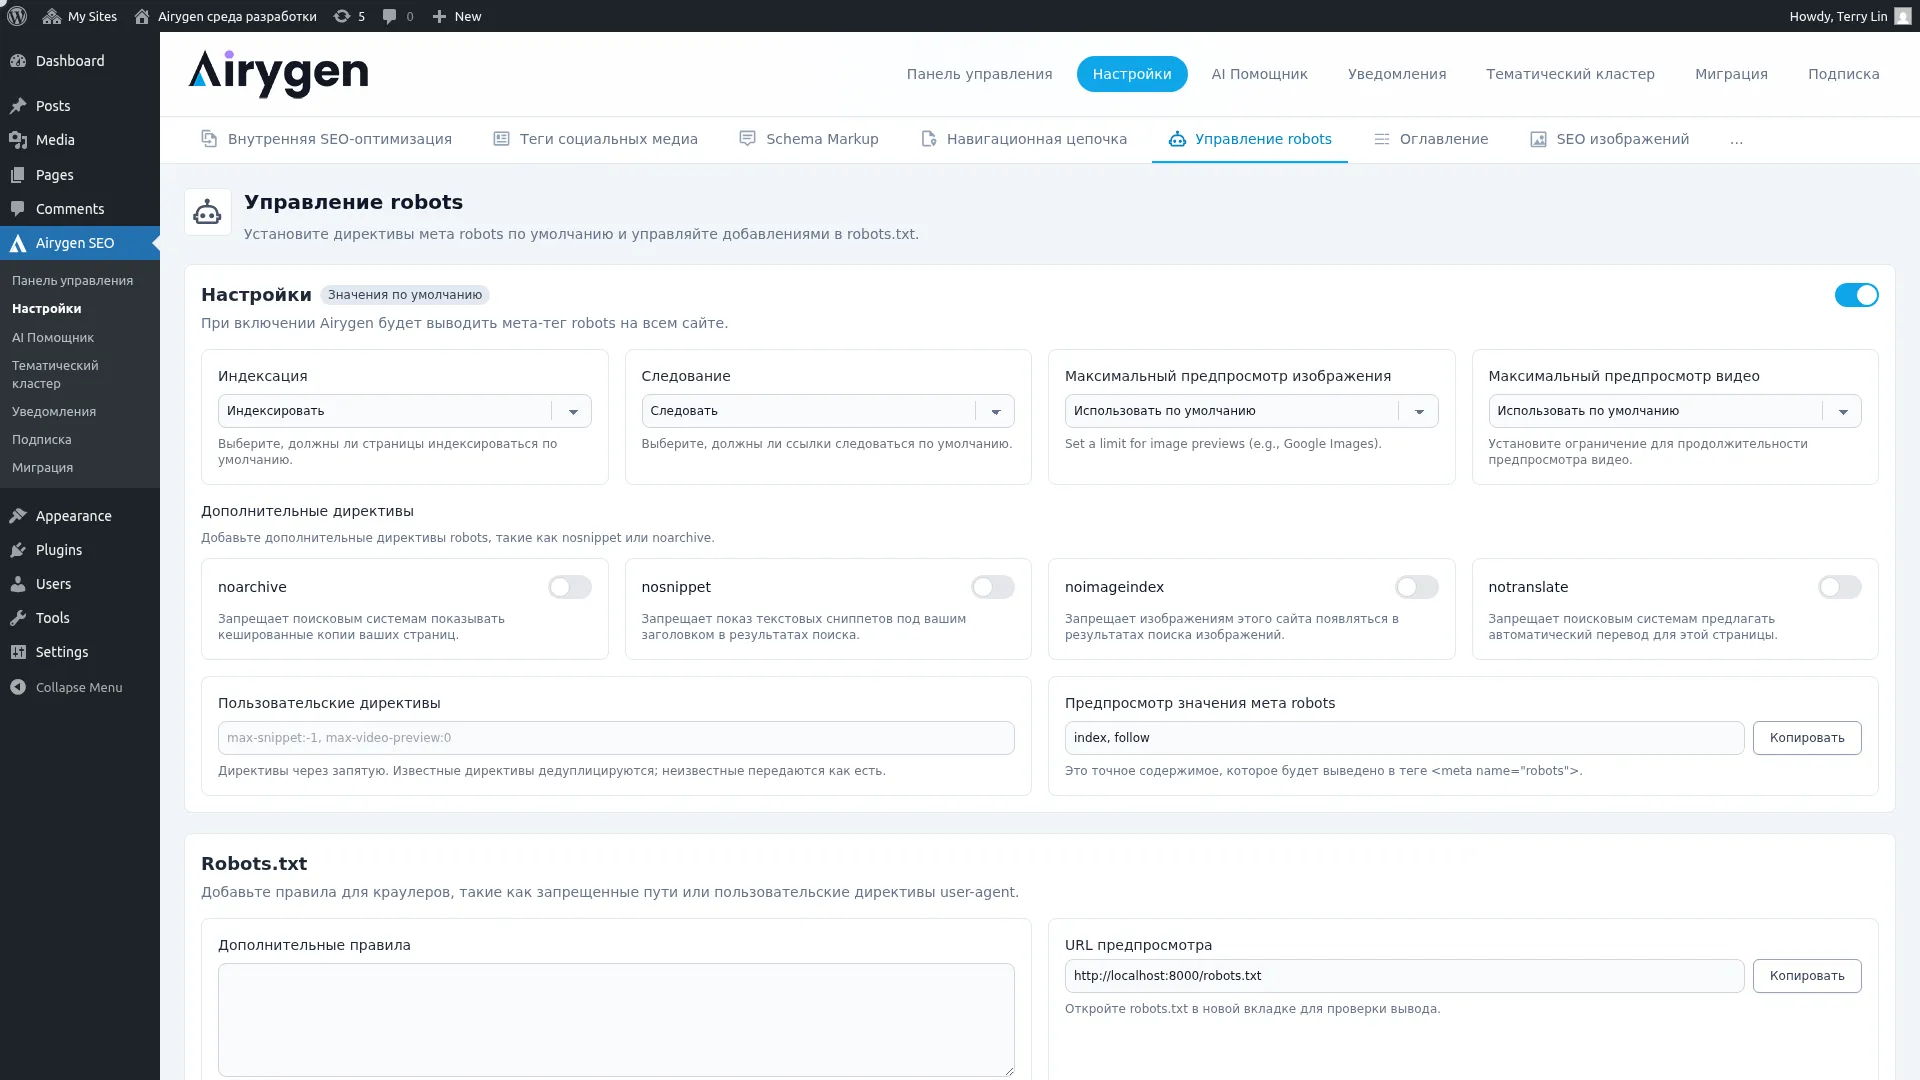Viewport: 1920px width, 1080px height.
Task: Focus the Пользовательские директивы input field
Action: point(616,738)
